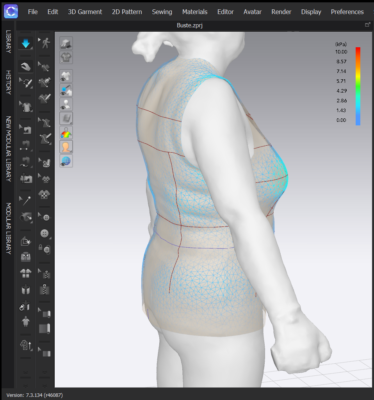This screenshot has height=400, width=374.
Task: Select the walking avatar edit tool
Action: (45, 43)
